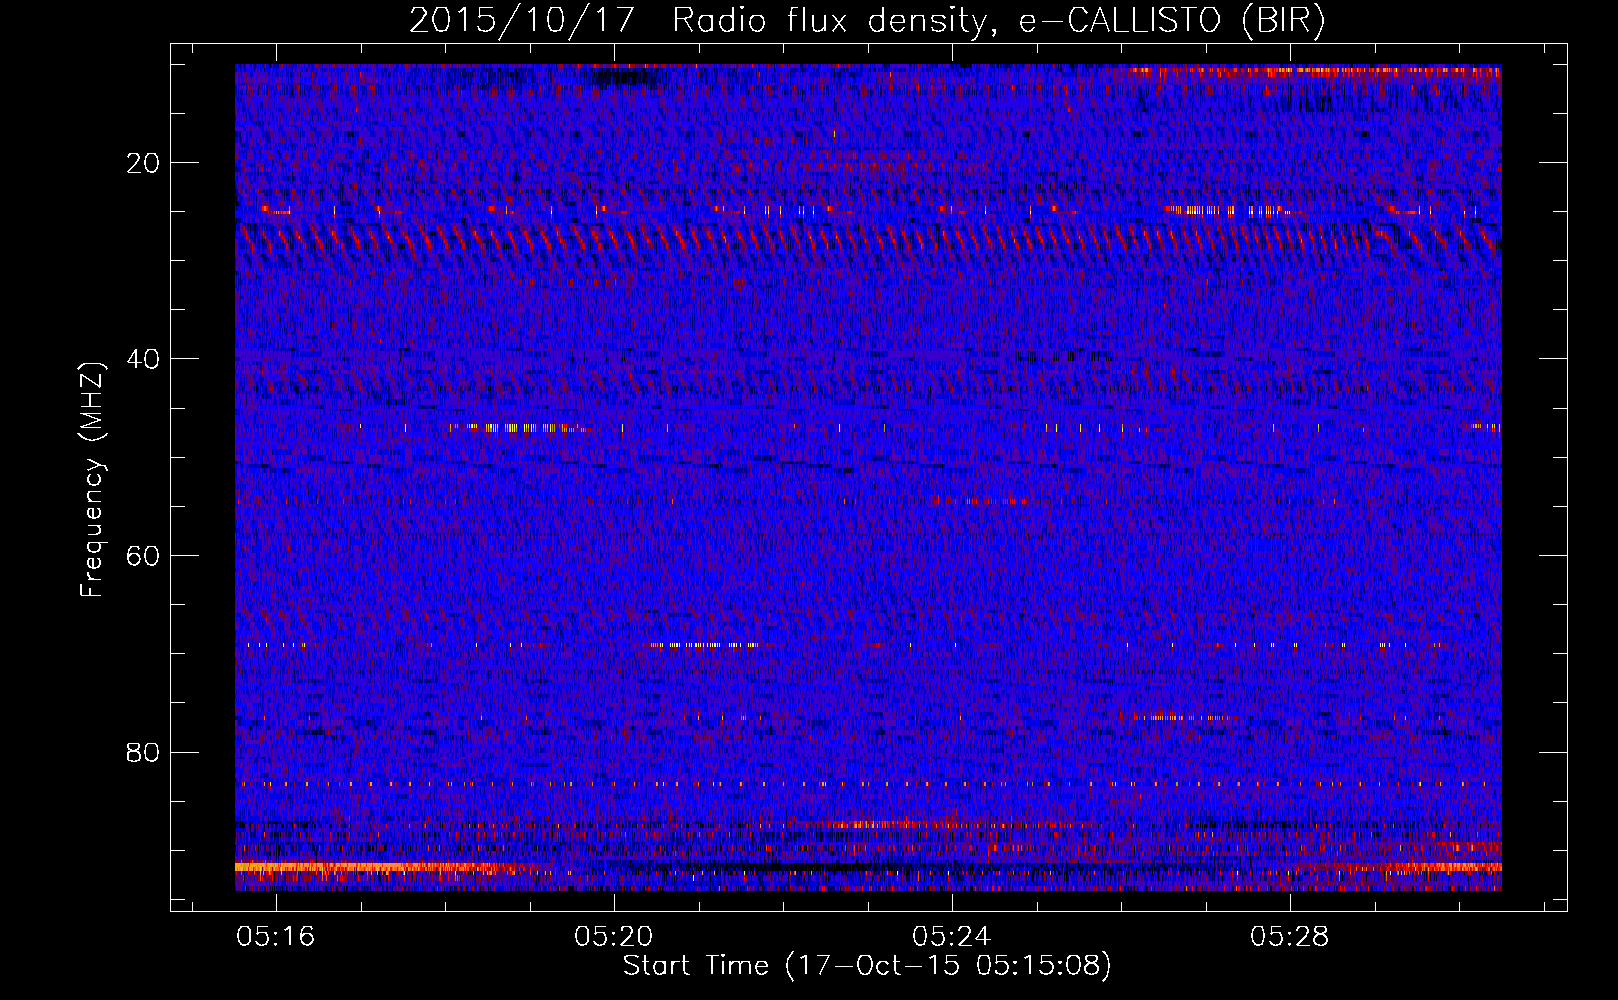Screen dimensions: 1618x1000
Task: Click the 05:28 time tick label
Action: click(1289, 937)
